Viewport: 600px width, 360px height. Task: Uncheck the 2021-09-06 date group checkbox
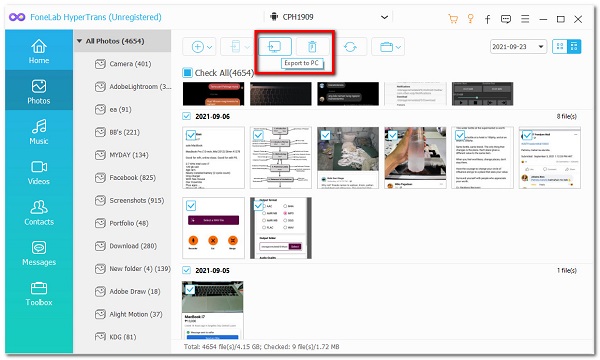186,116
